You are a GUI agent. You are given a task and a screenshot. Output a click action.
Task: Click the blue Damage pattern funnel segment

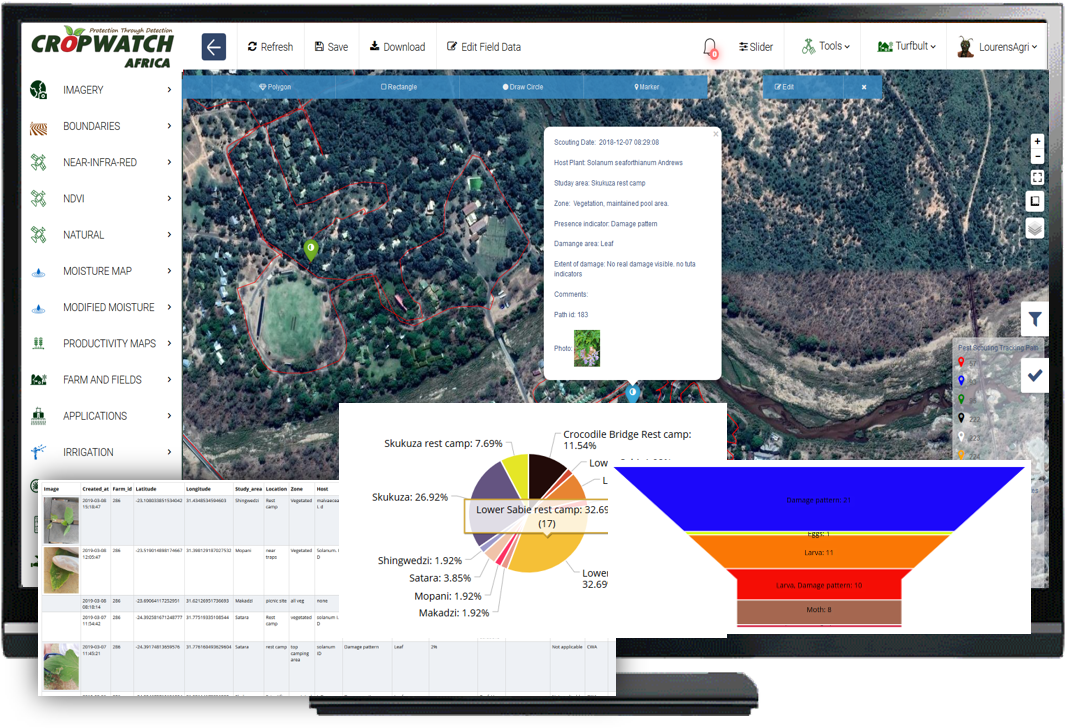(819, 500)
